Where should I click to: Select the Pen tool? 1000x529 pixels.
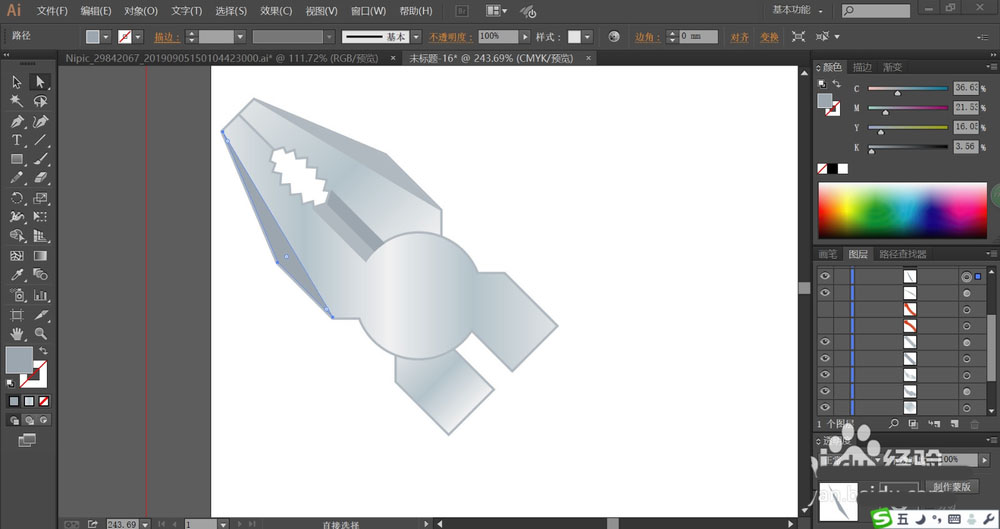coord(17,121)
